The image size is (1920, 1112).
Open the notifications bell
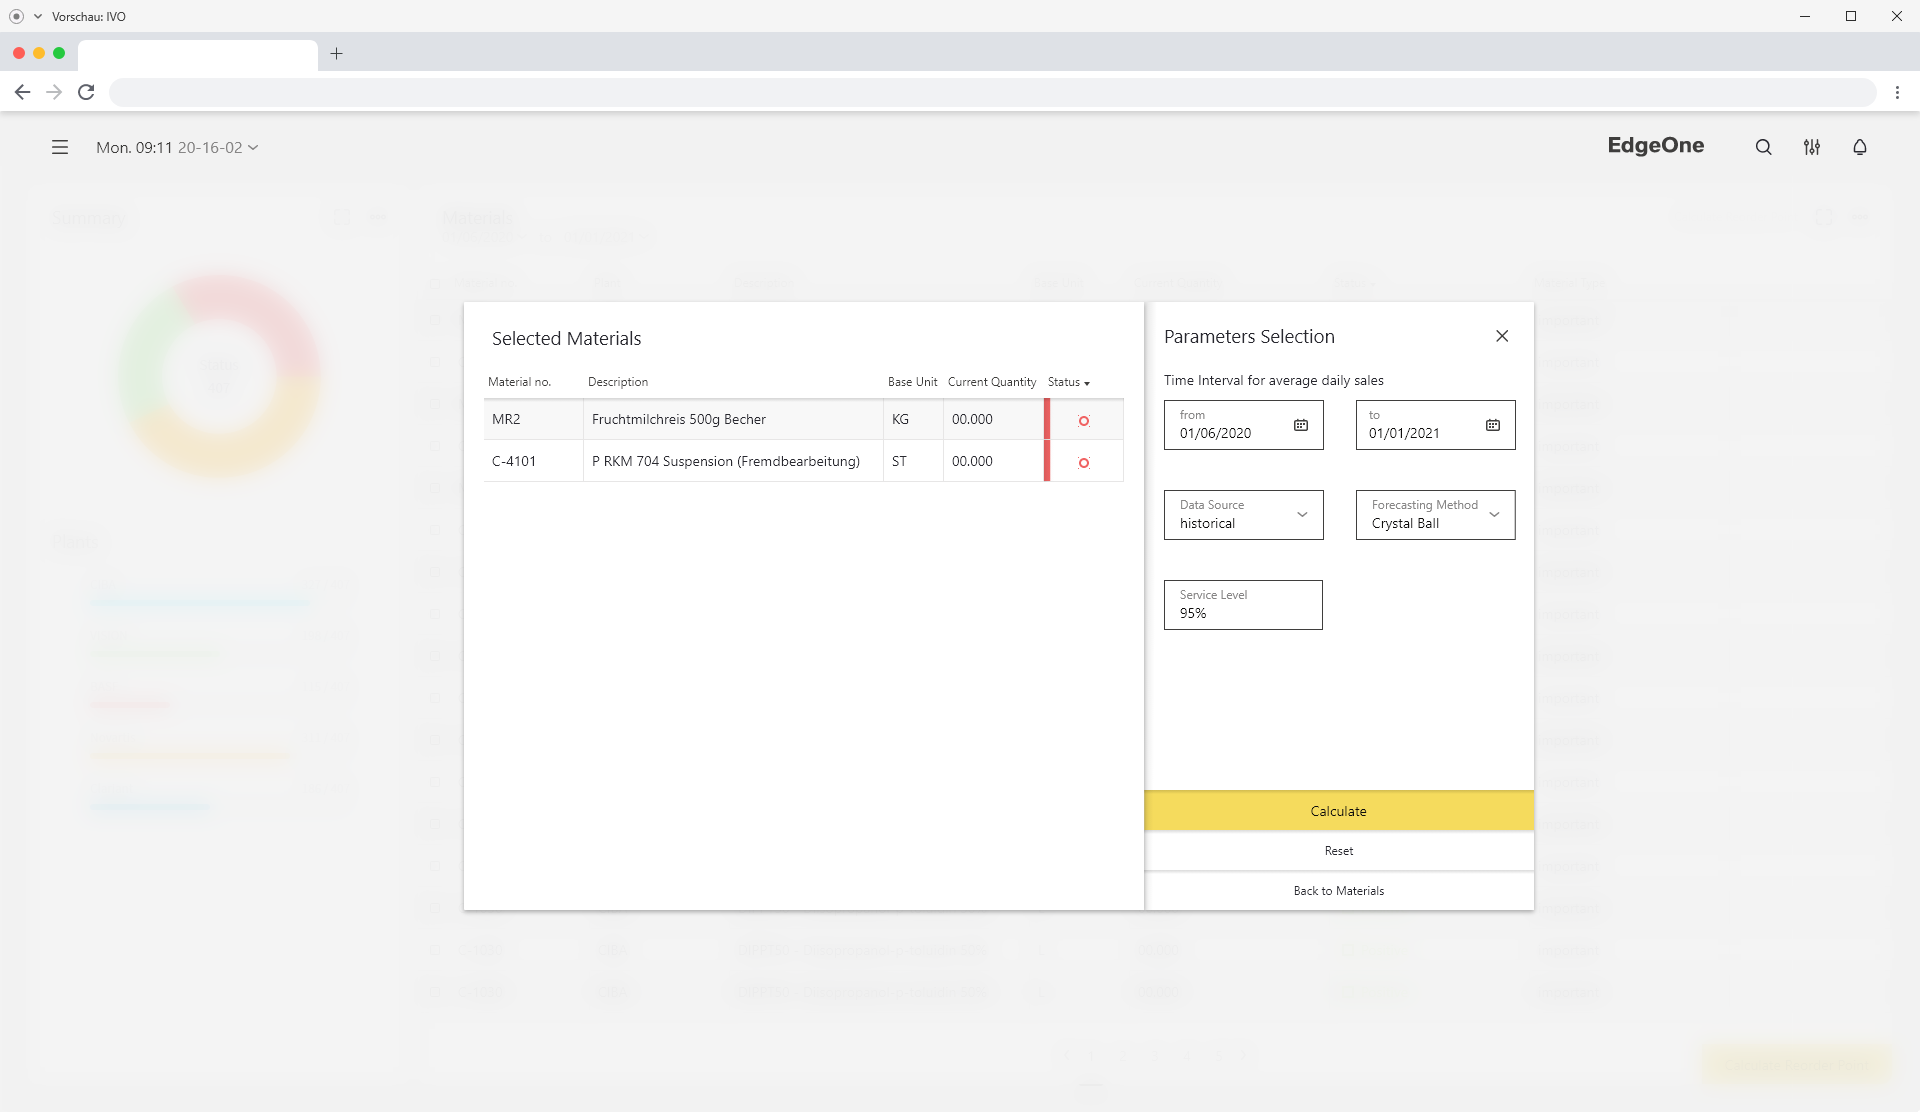1859,147
